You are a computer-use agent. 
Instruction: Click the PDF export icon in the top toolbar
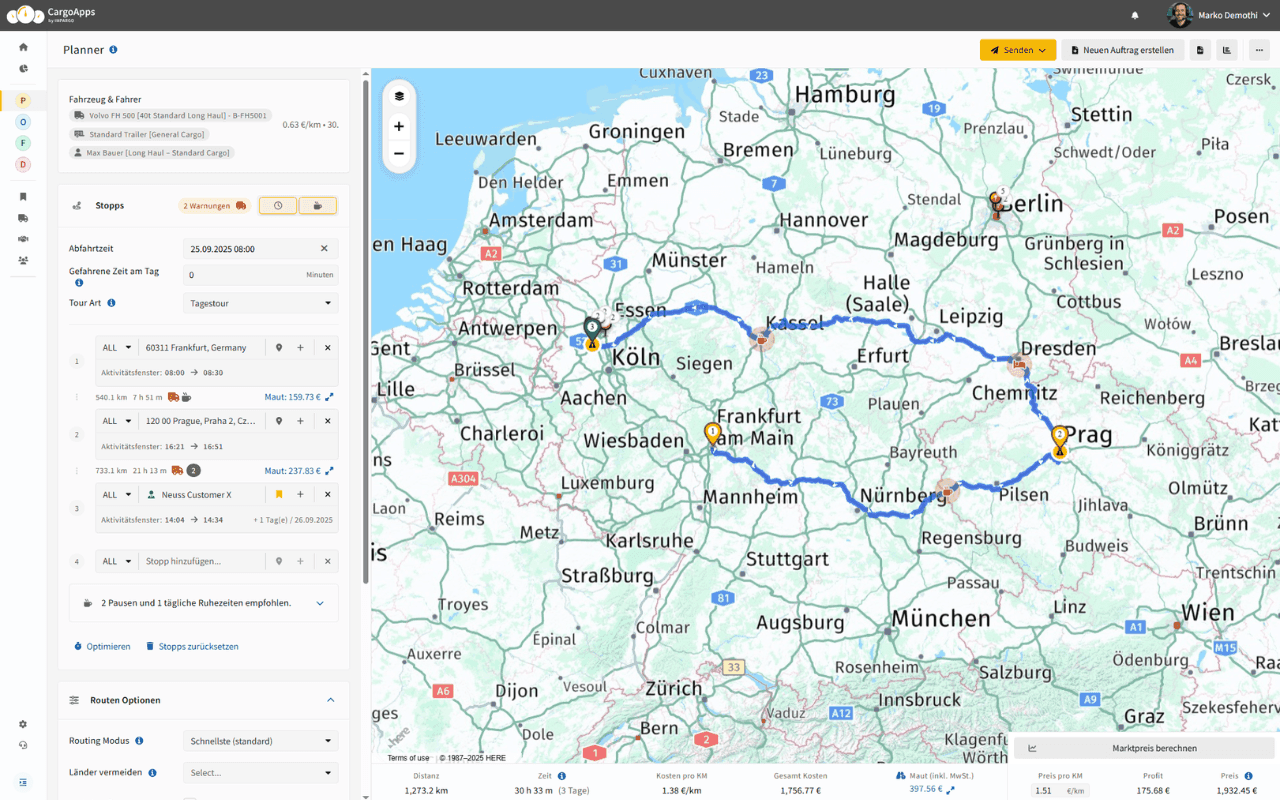pos(1199,49)
